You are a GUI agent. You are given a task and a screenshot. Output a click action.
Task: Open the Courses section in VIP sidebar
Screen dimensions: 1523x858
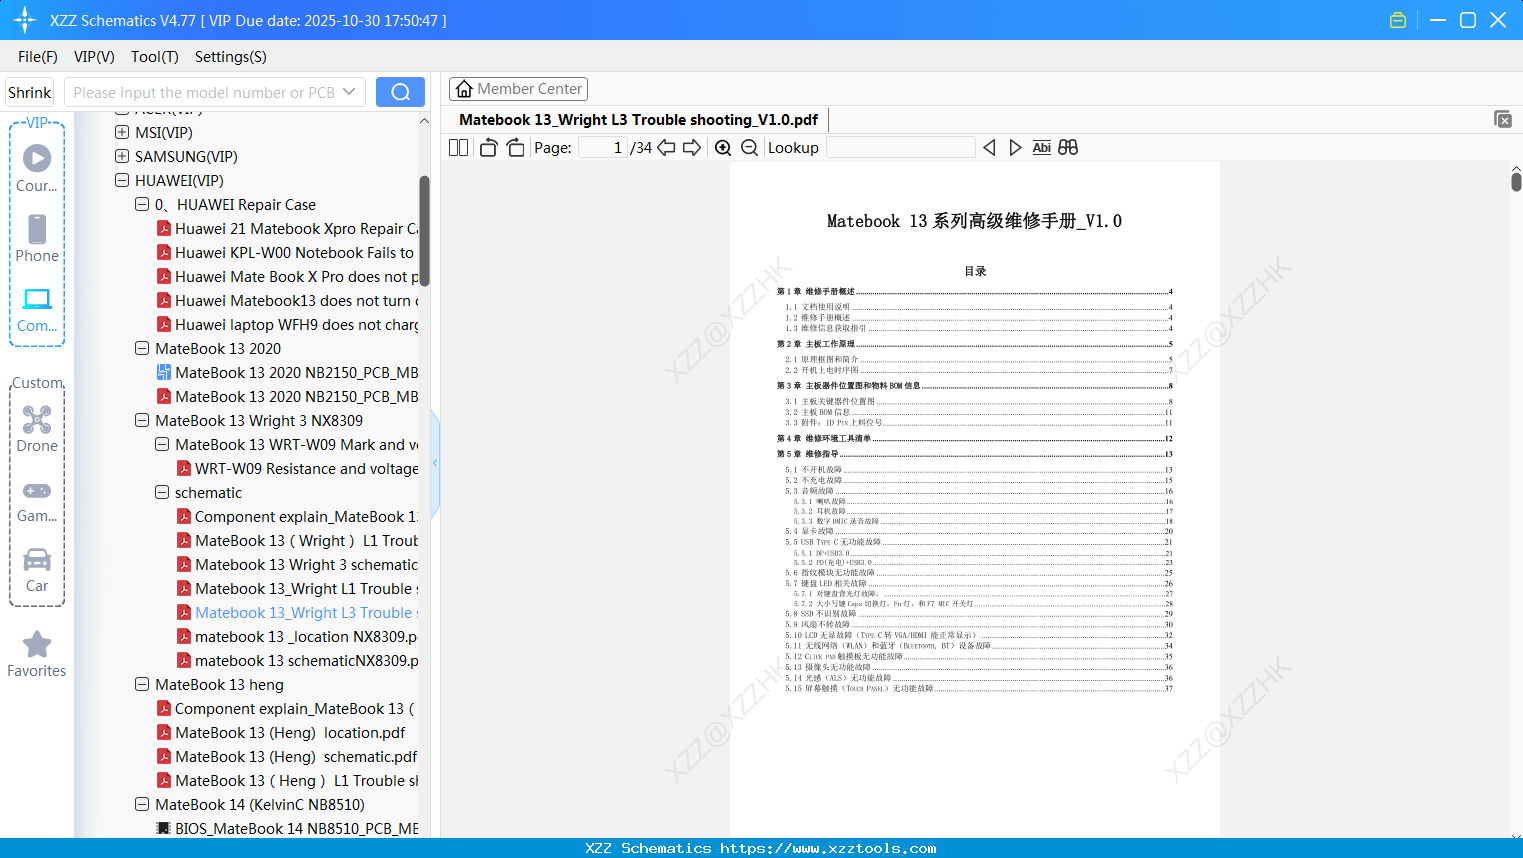pos(37,169)
